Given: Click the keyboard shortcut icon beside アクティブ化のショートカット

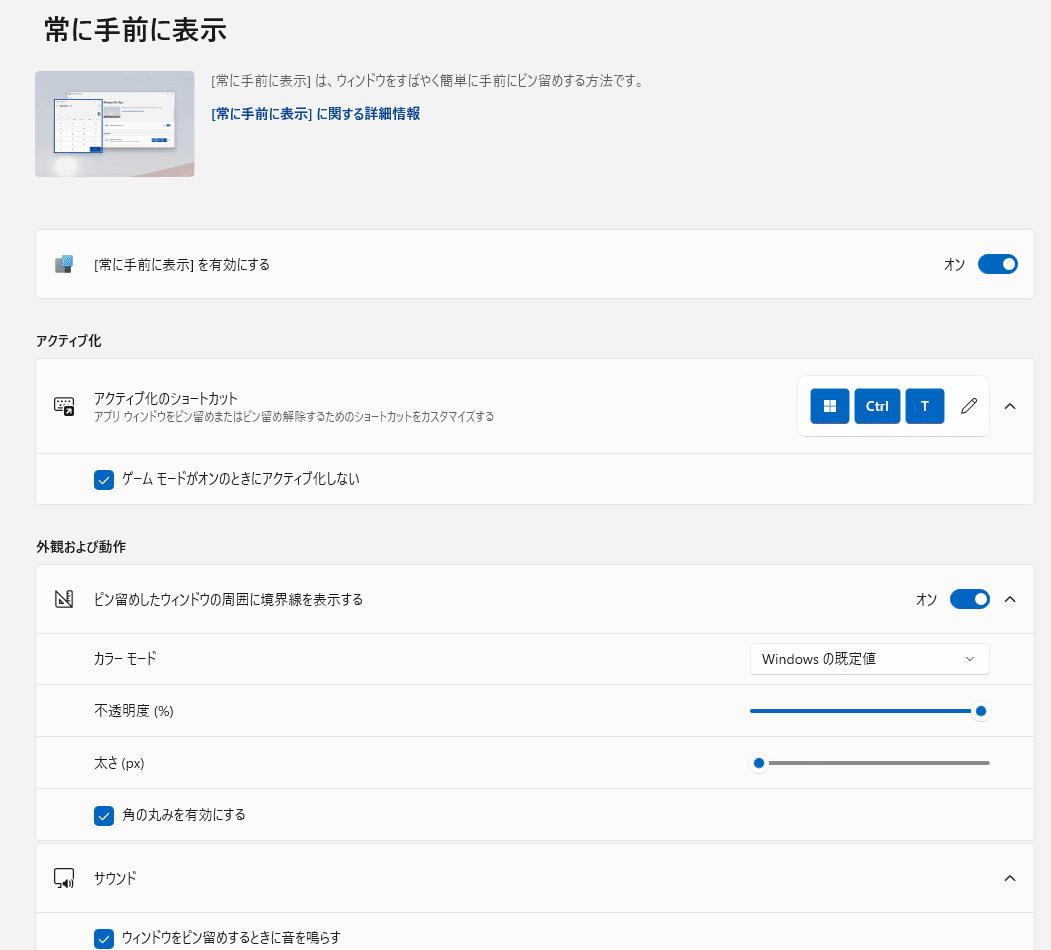Looking at the screenshot, I should point(64,406).
